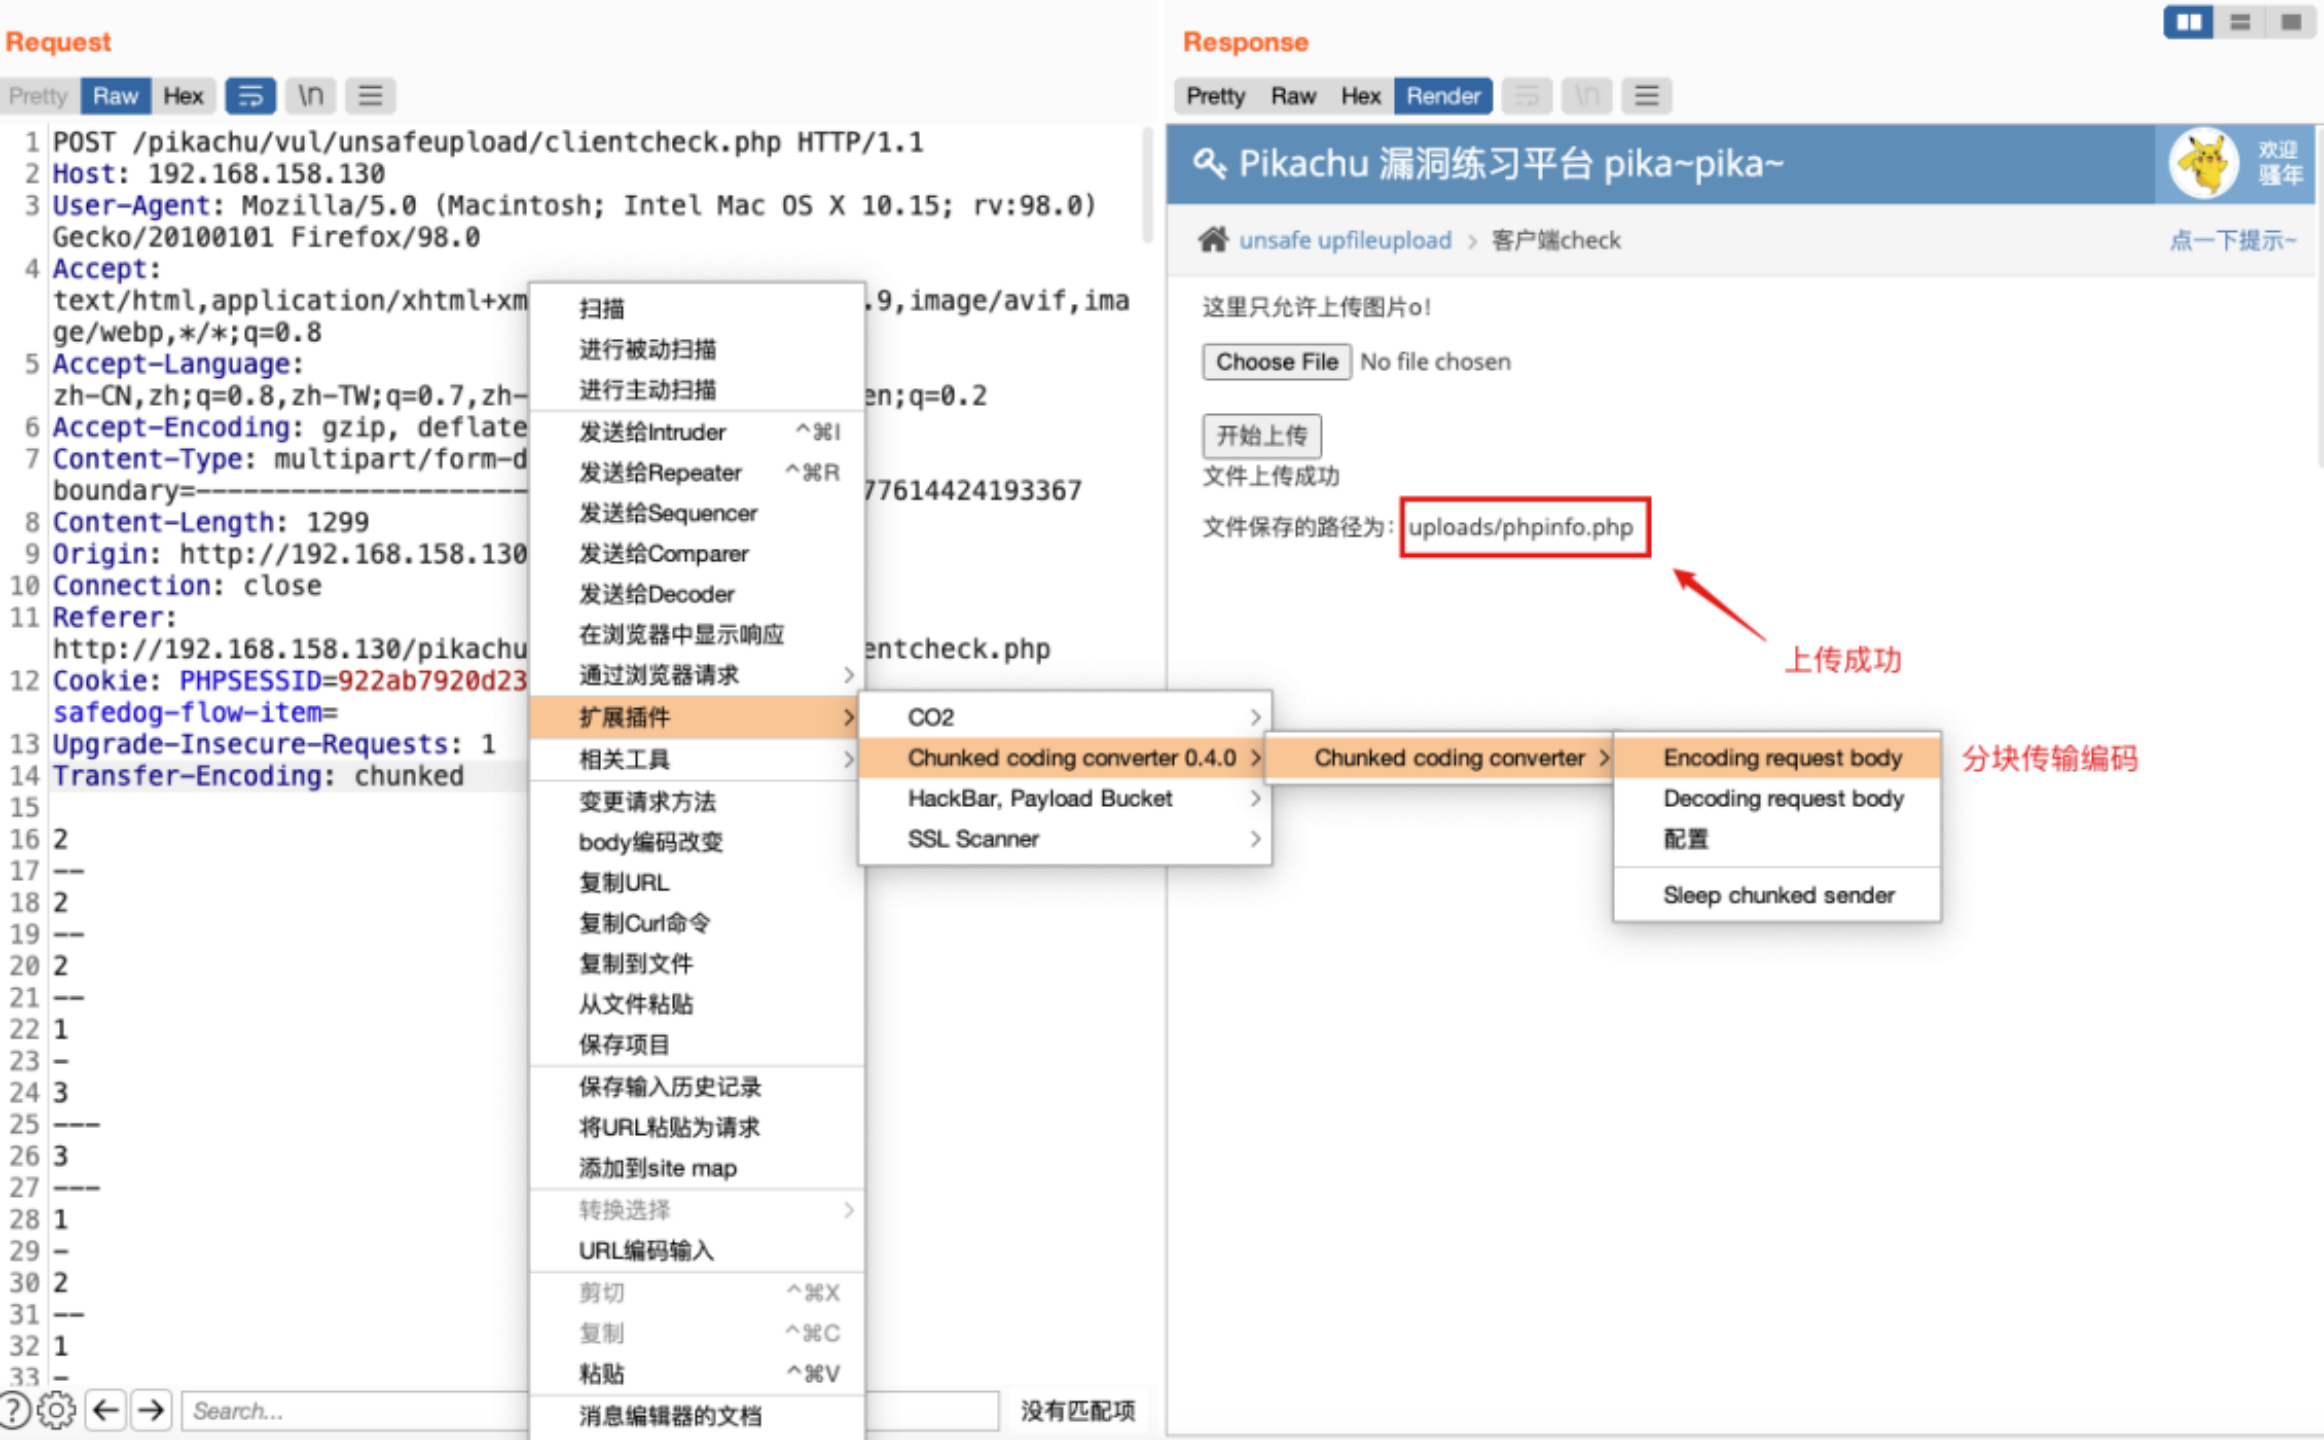Screen dimensions: 2324x1440
Task: Select 复制Curl命令 menu entry
Action: click(x=696, y=923)
